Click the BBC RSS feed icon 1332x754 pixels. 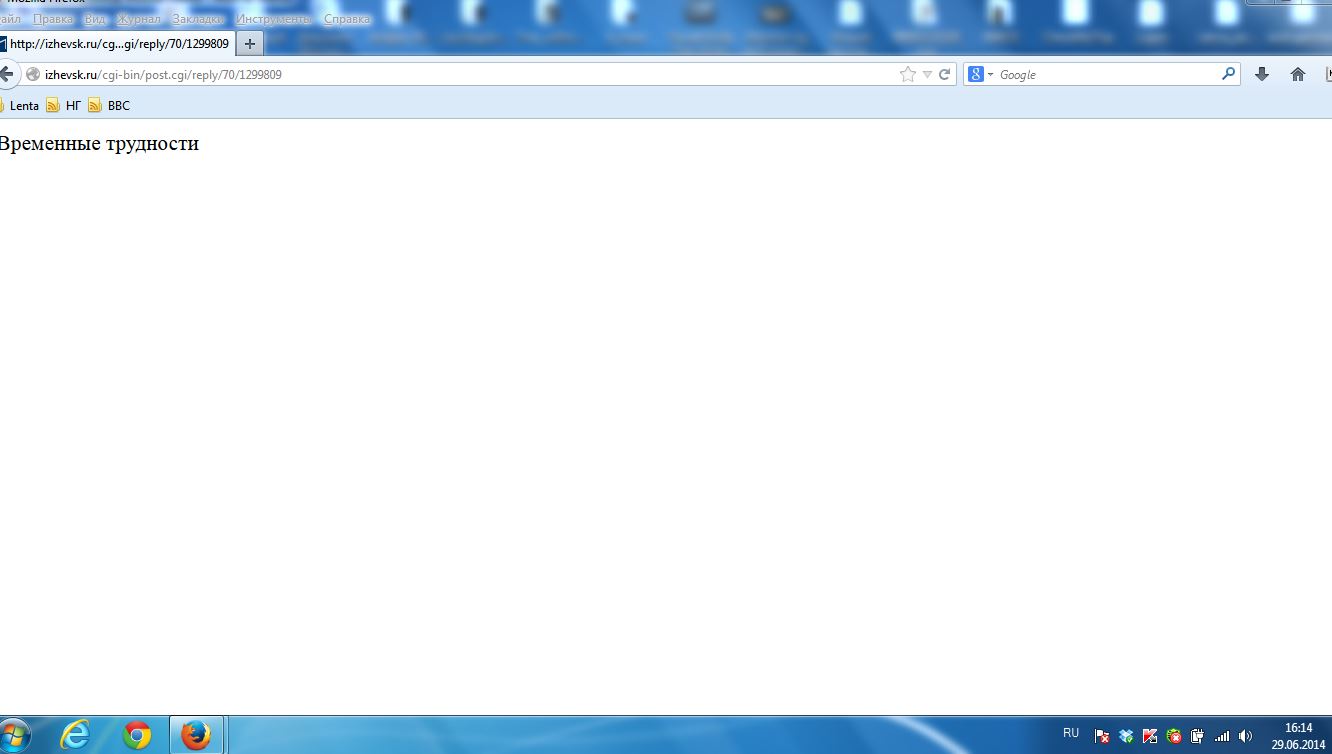(x=95, y=105)
